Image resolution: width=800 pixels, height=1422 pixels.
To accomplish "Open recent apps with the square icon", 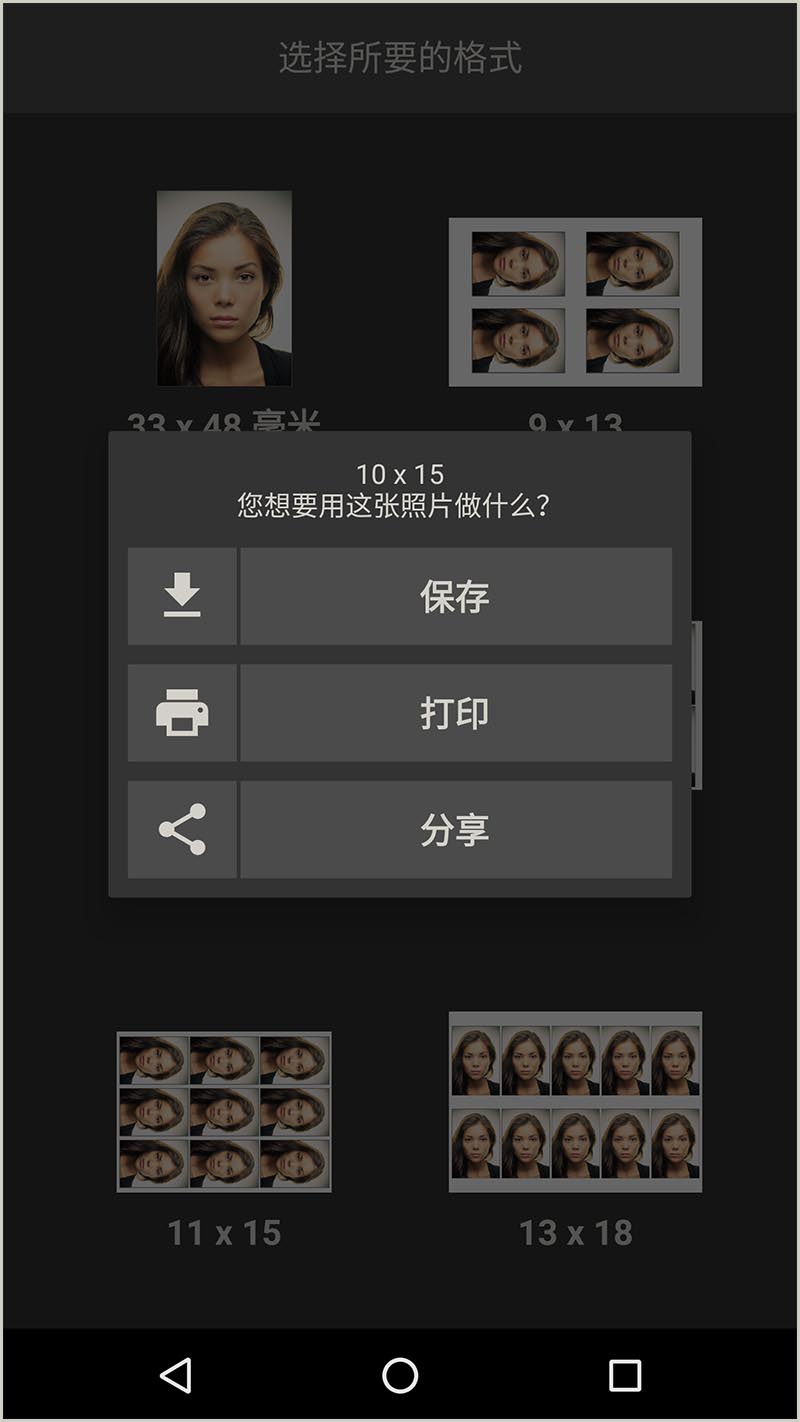I will (x=625, y=1376).
